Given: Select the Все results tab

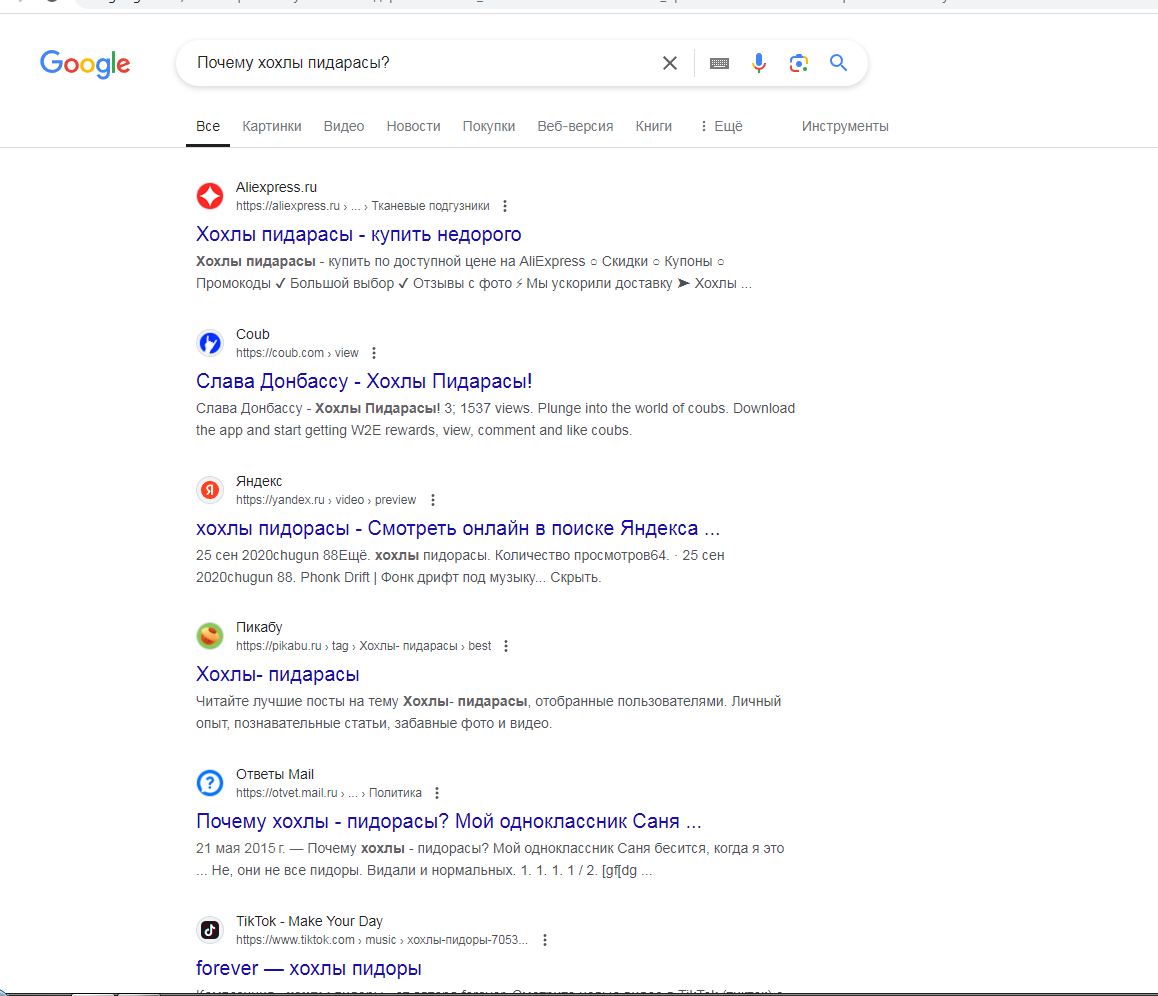Looking at the screenshot, I should point(208,126).
